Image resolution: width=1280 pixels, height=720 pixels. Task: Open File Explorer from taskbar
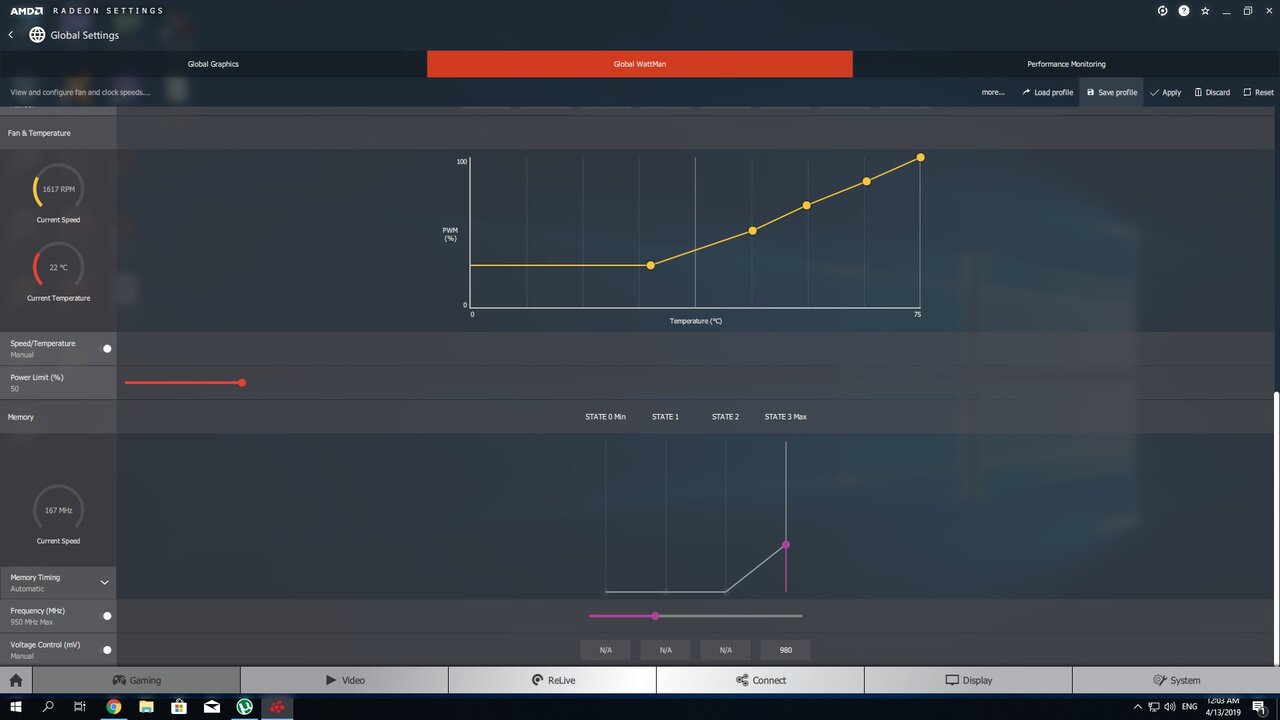[x=146, y=707]
